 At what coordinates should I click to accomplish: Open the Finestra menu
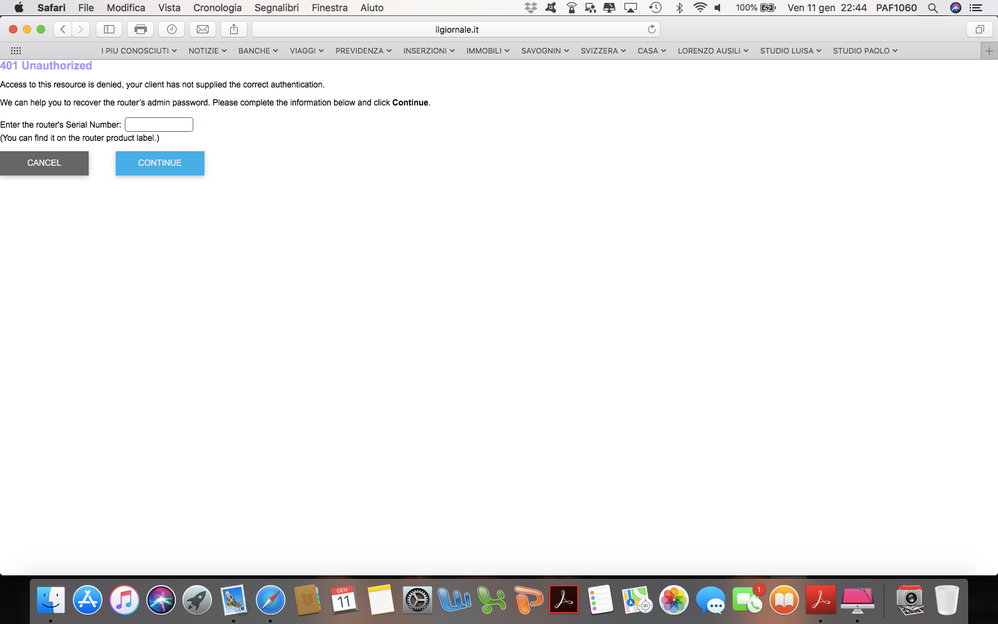tap(330, 8)
